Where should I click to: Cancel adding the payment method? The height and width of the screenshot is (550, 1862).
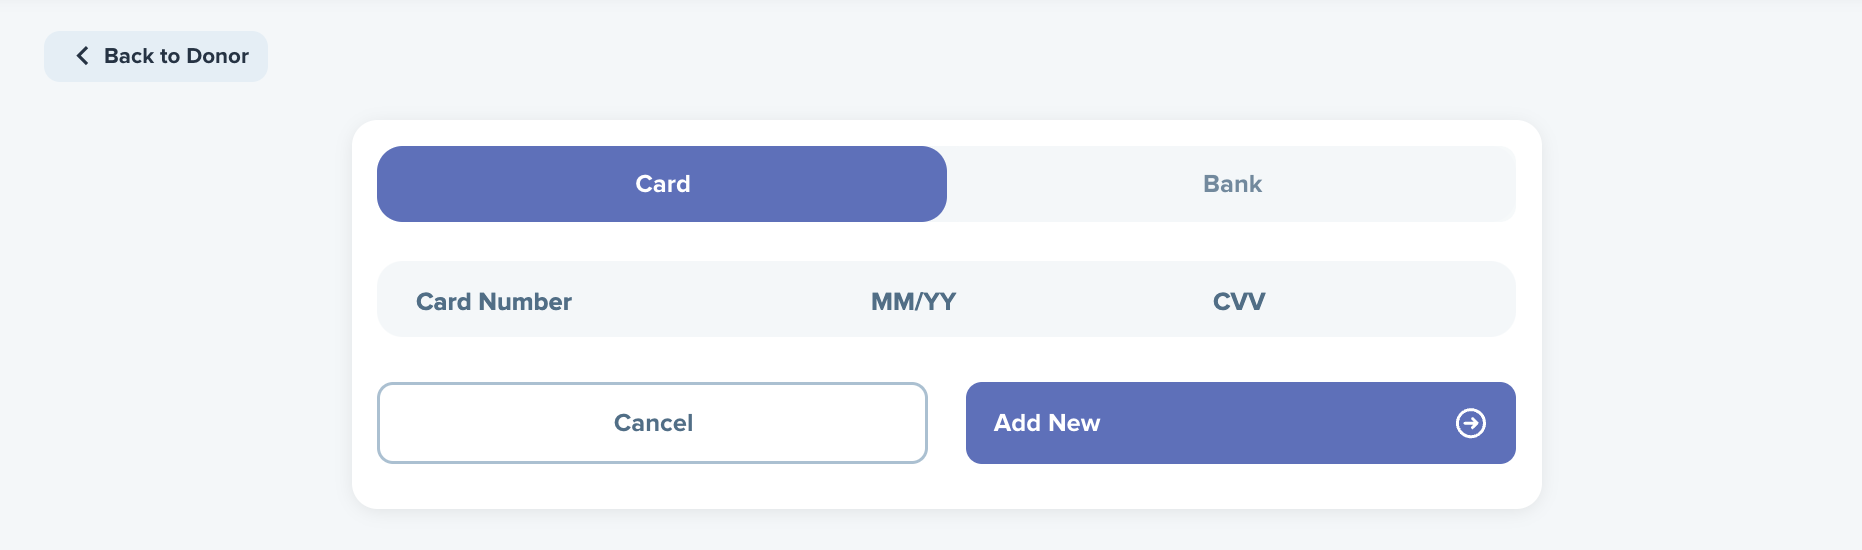(x=652, y=423)
